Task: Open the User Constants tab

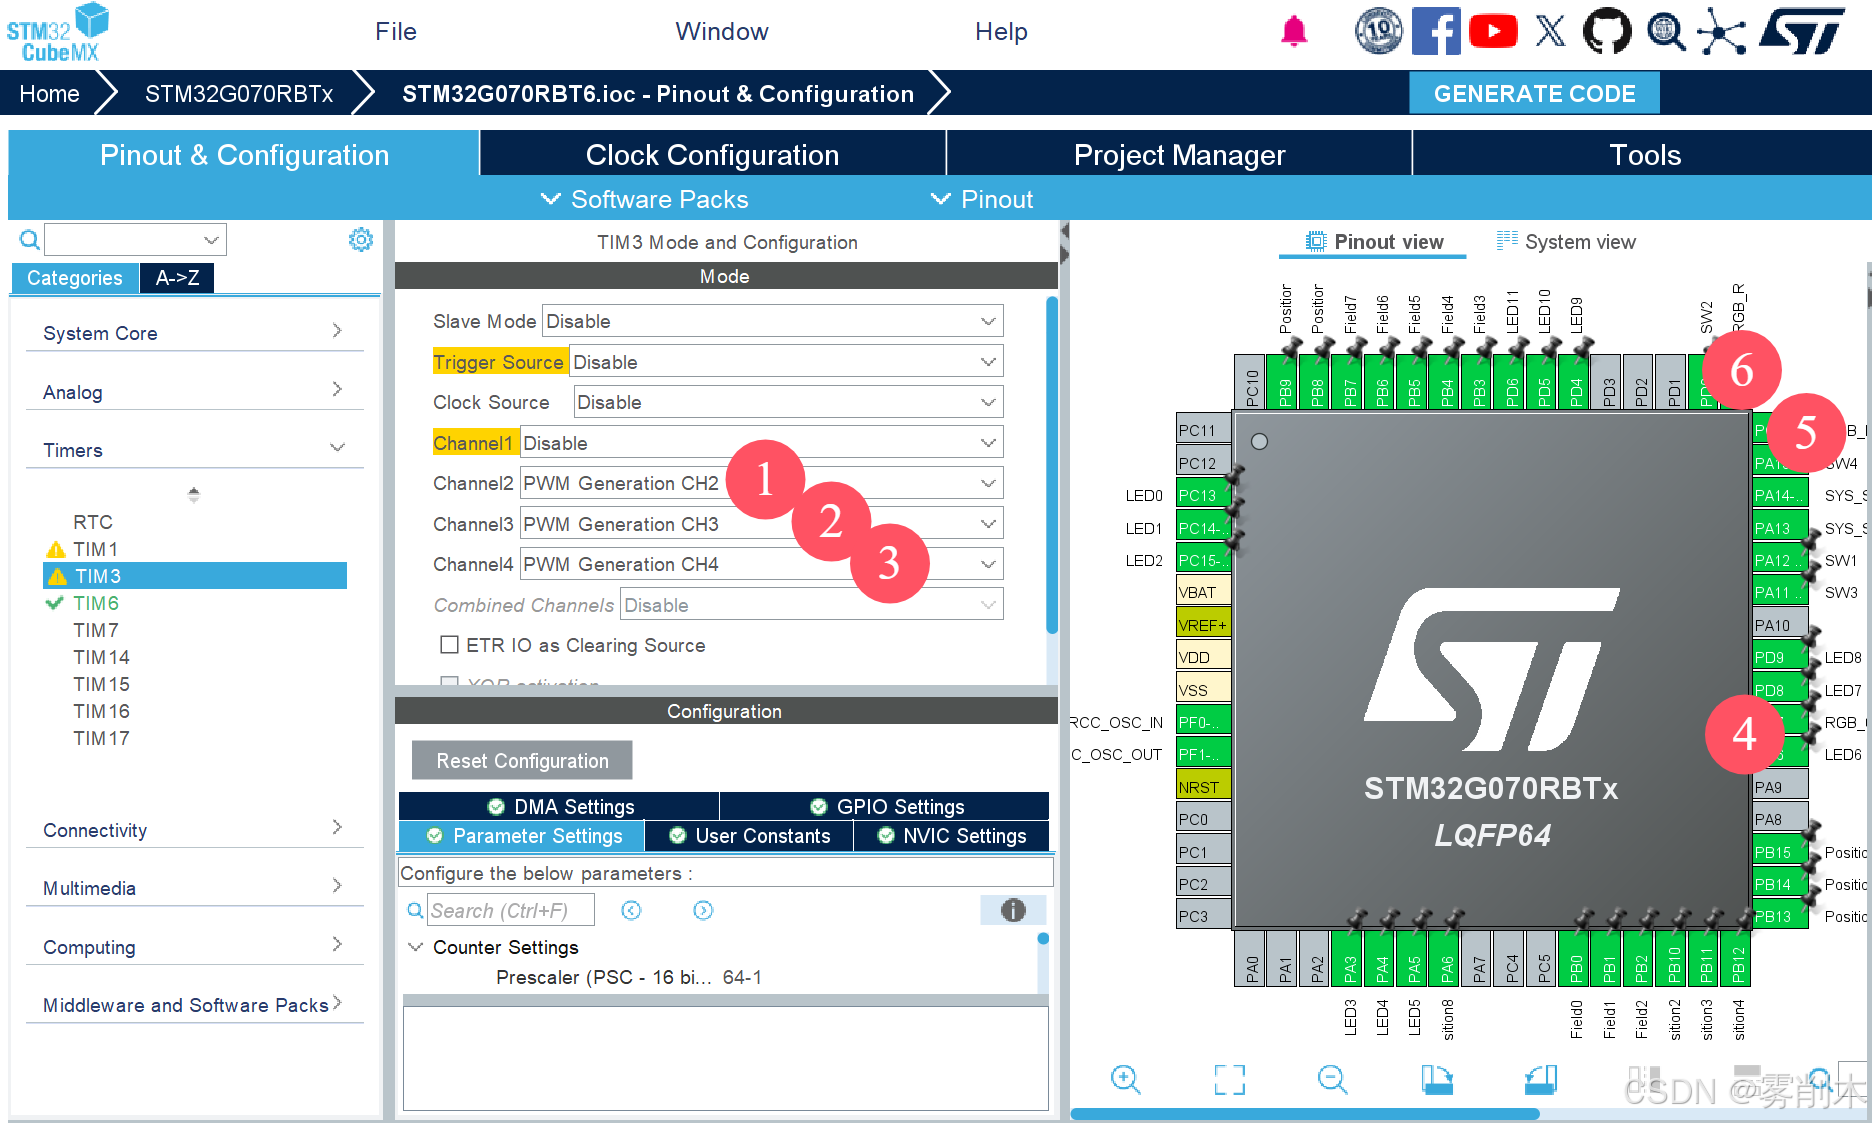Action: 749,835
